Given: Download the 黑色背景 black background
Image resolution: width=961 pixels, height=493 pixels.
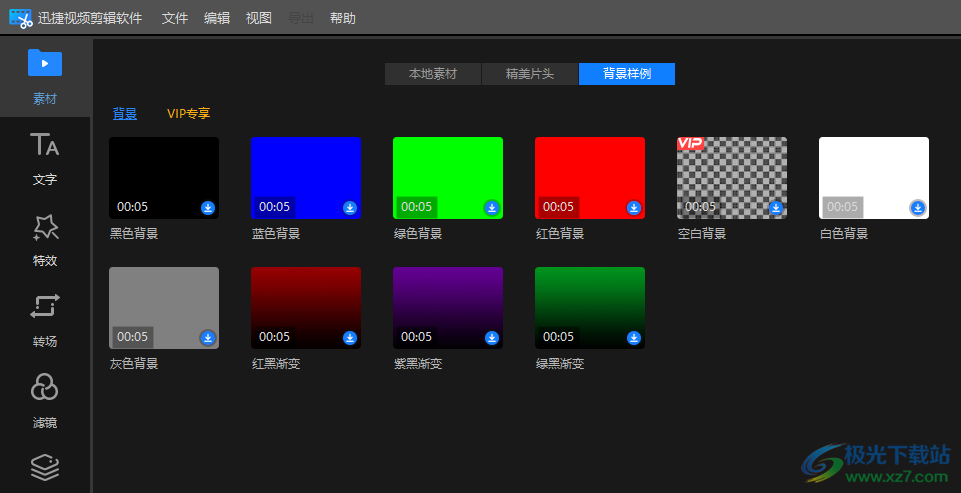Looking at the screenshot, I should click(208, 208).
